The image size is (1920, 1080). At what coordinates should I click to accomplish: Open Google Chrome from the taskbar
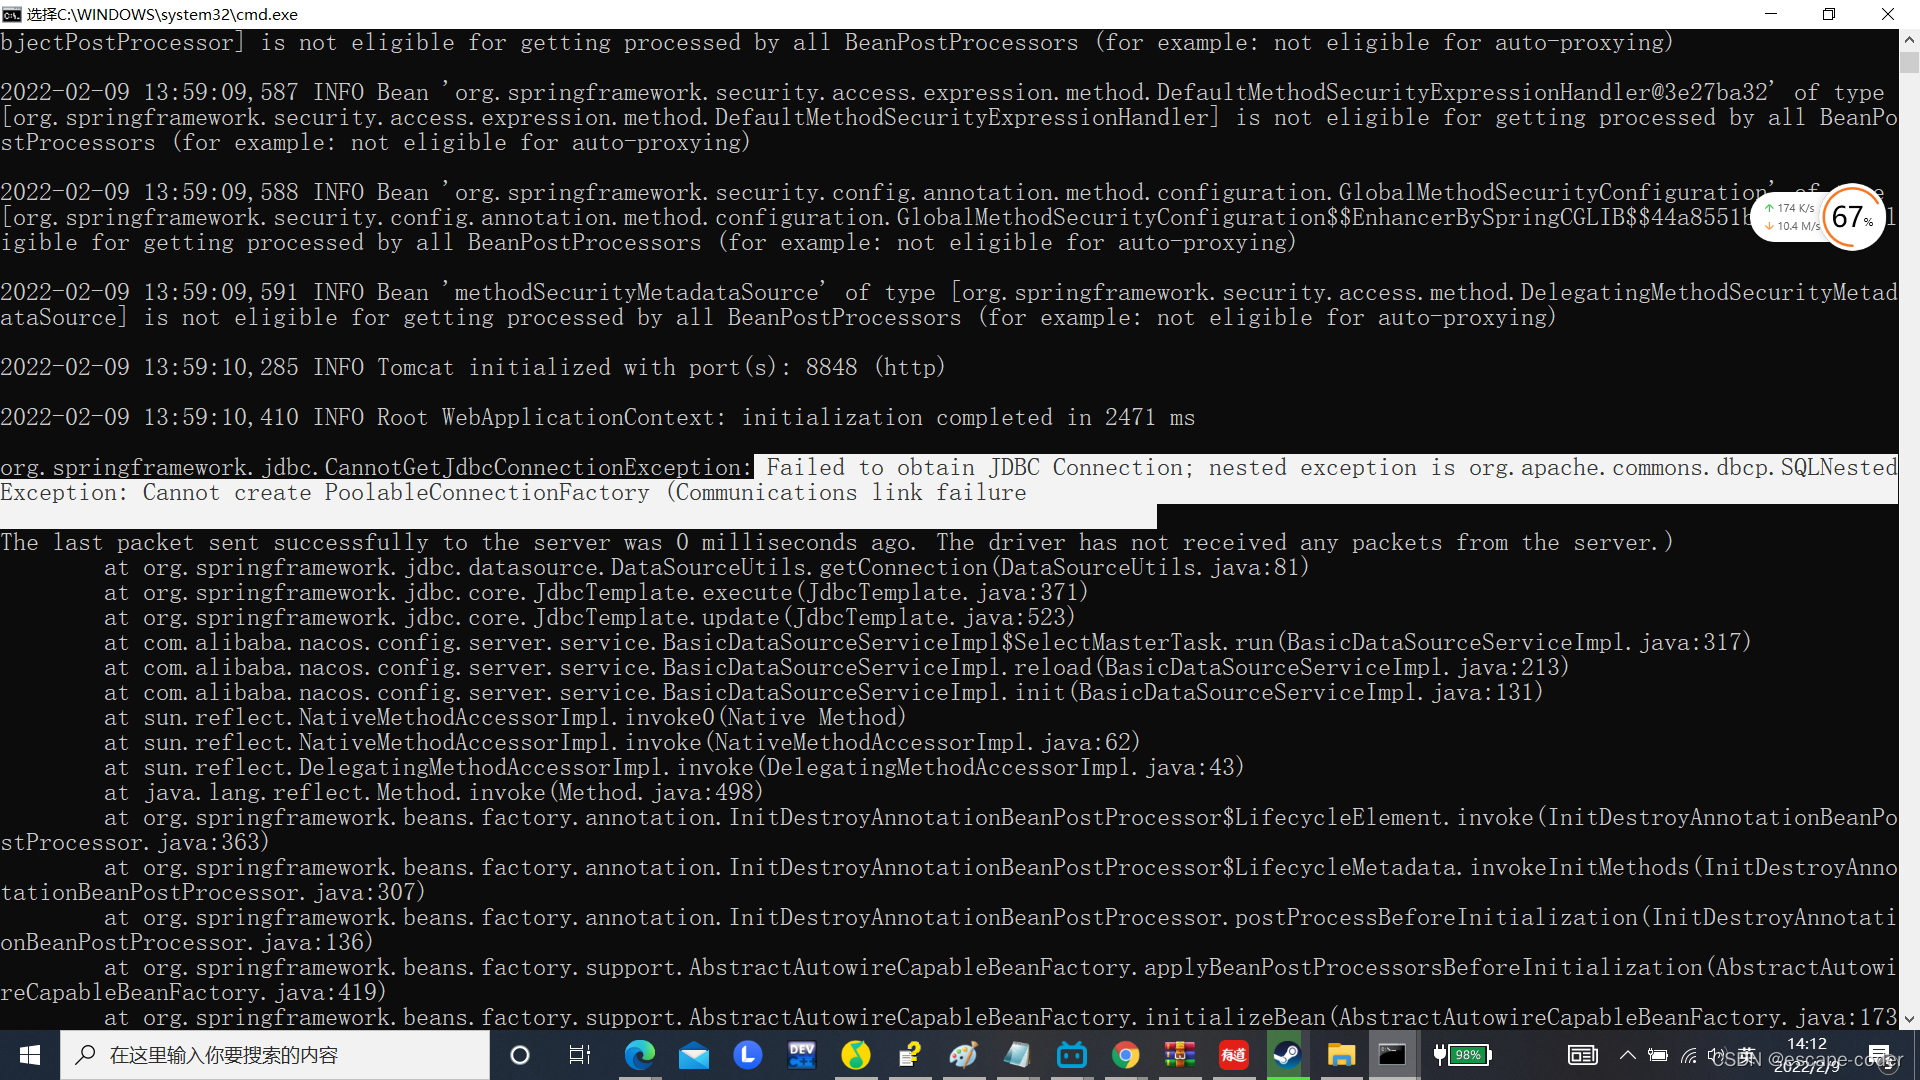point(1125,1055)
